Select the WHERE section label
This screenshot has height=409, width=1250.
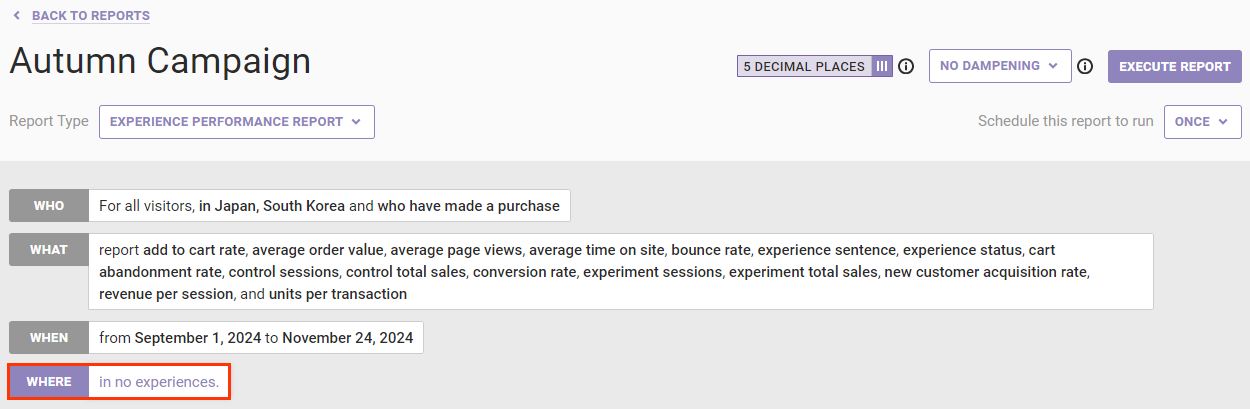49,382
